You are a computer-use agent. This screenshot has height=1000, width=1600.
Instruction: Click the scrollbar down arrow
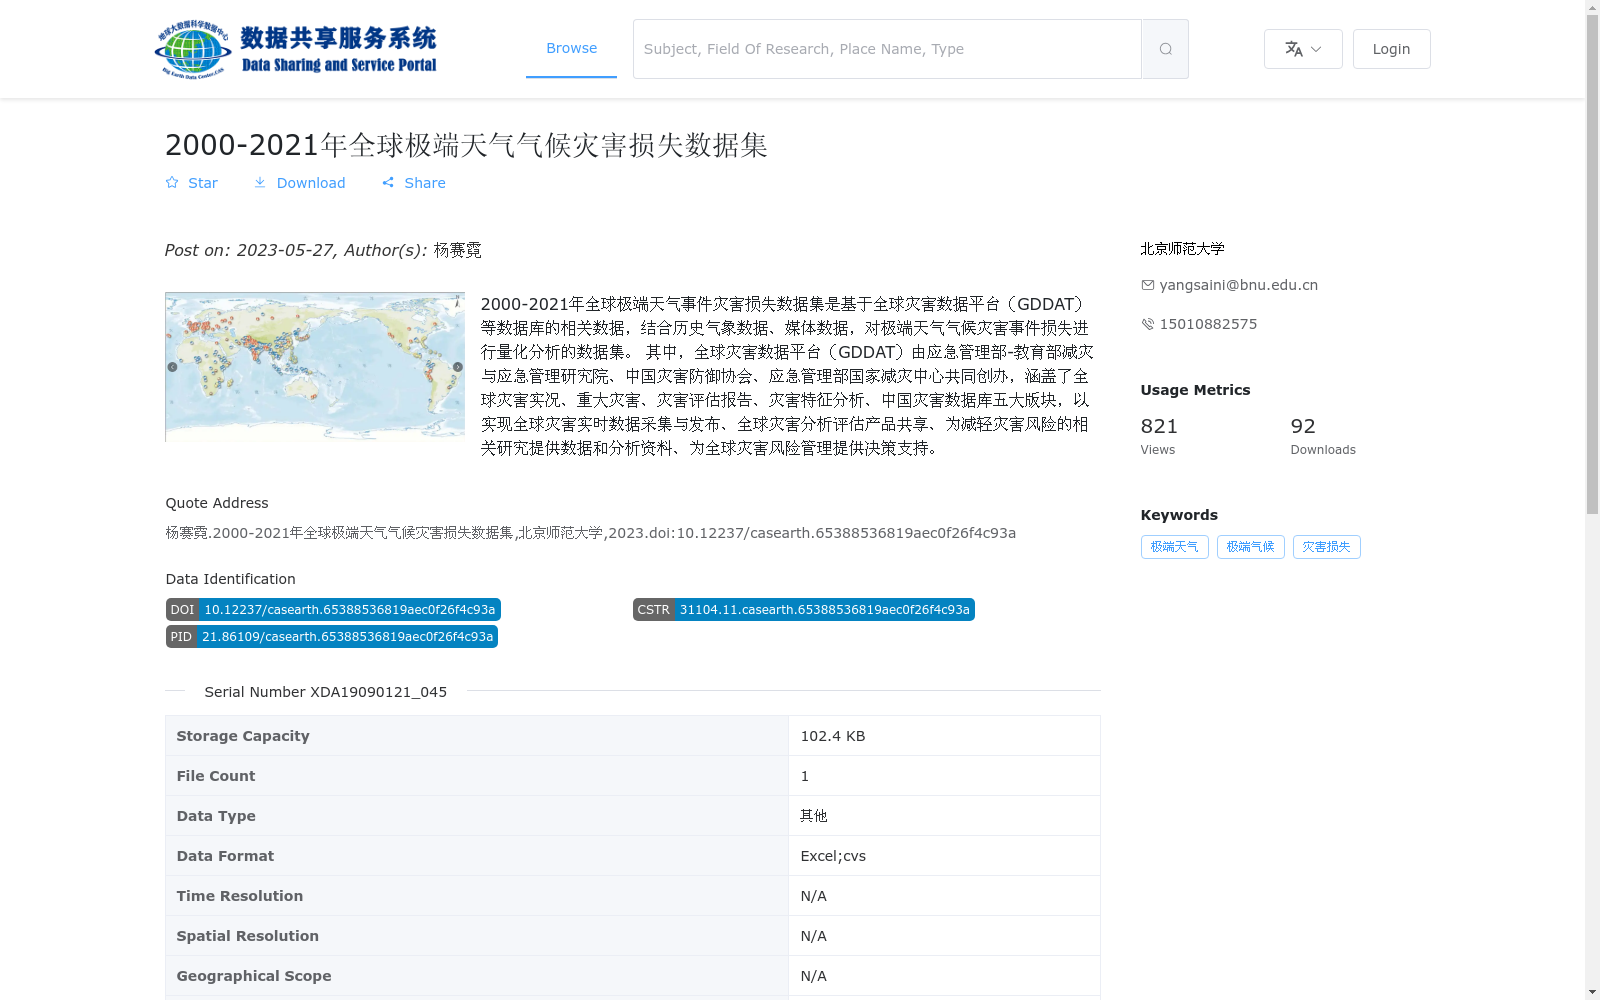pos(1592,992)
